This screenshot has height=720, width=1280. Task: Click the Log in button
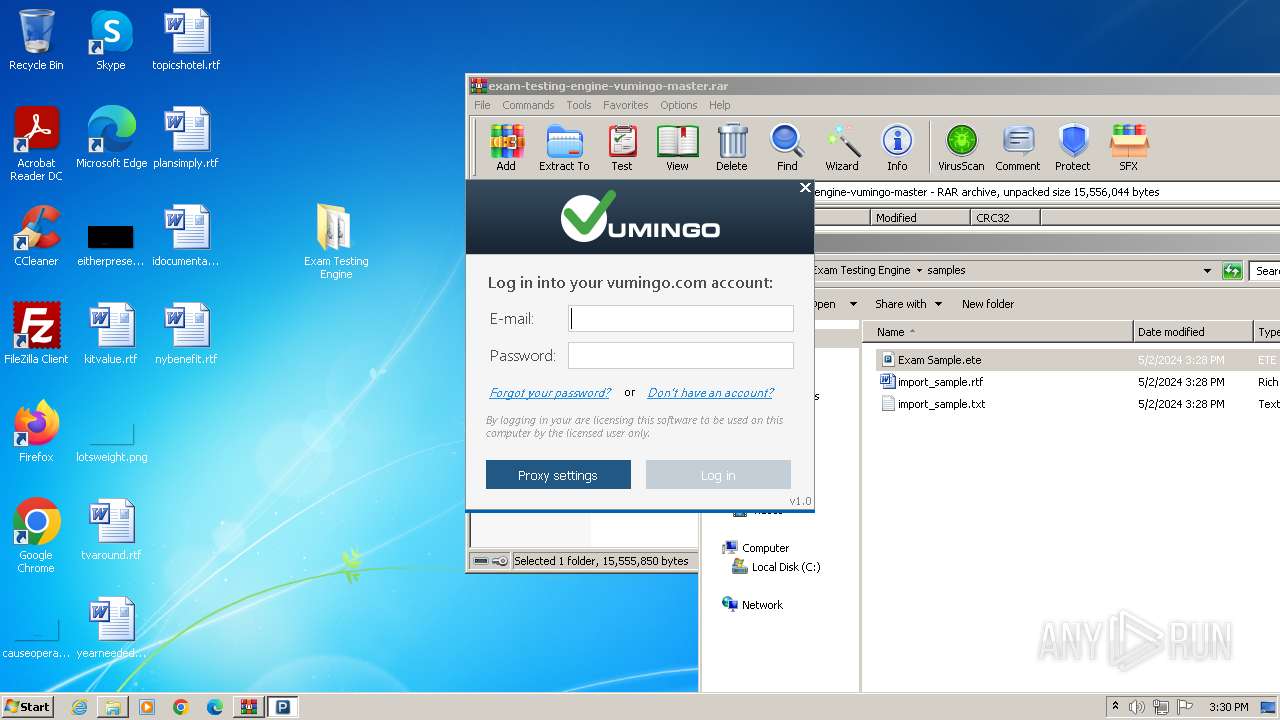[718, 475]
